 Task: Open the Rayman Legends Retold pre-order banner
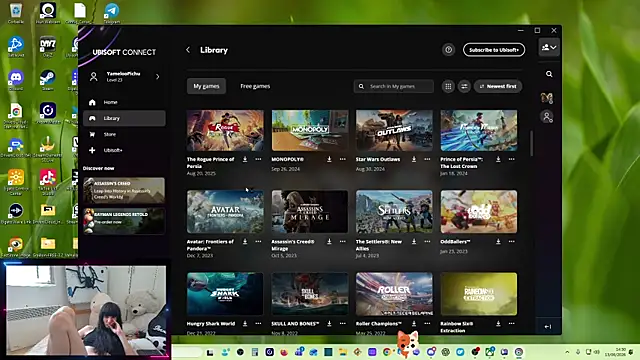tap(124, 220)
